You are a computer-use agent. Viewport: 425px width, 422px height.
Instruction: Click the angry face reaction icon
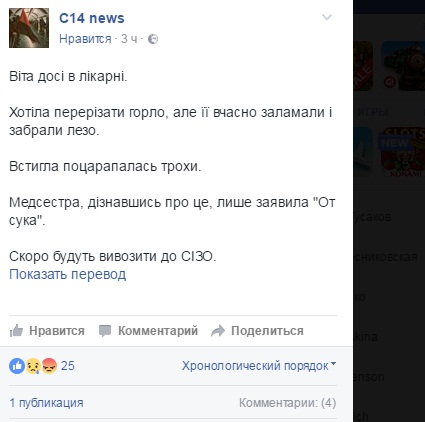49,366
